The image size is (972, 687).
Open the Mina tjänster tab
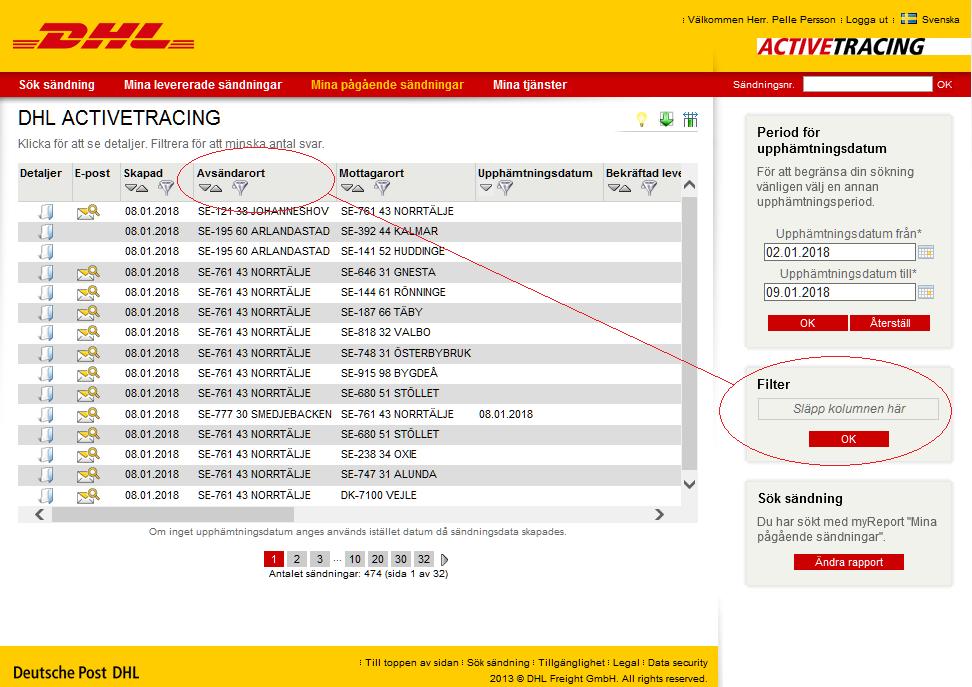pos(530,85)
